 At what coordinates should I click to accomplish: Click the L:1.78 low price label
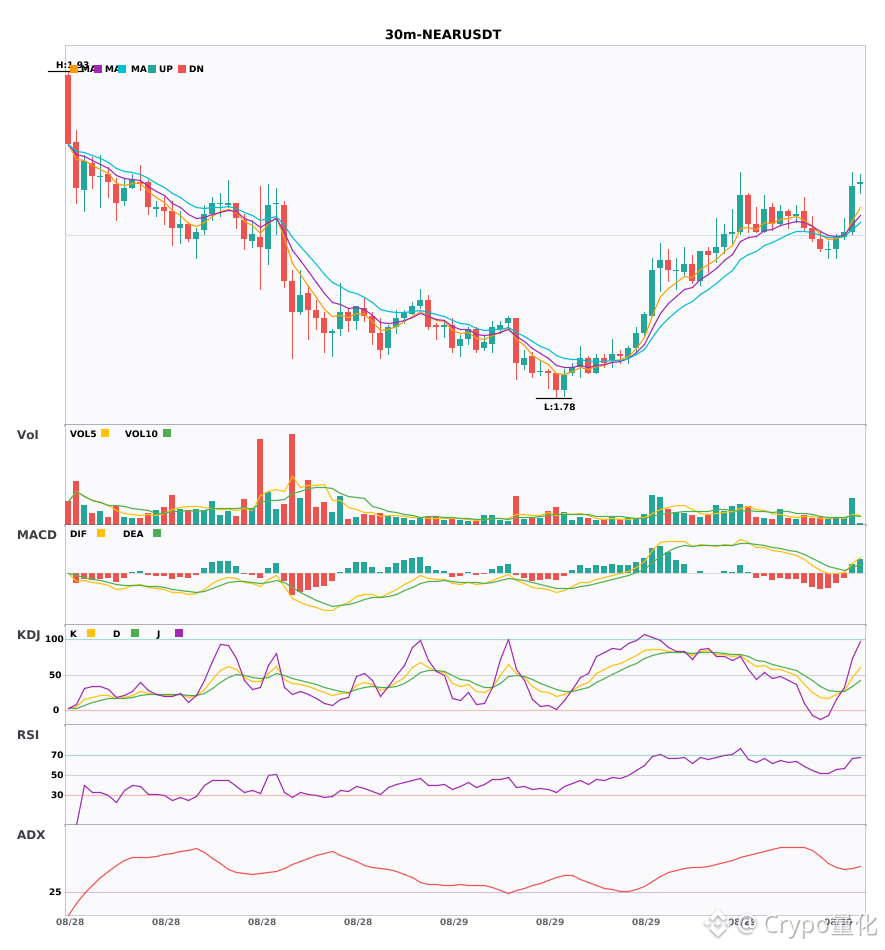(x=559, y=407)
